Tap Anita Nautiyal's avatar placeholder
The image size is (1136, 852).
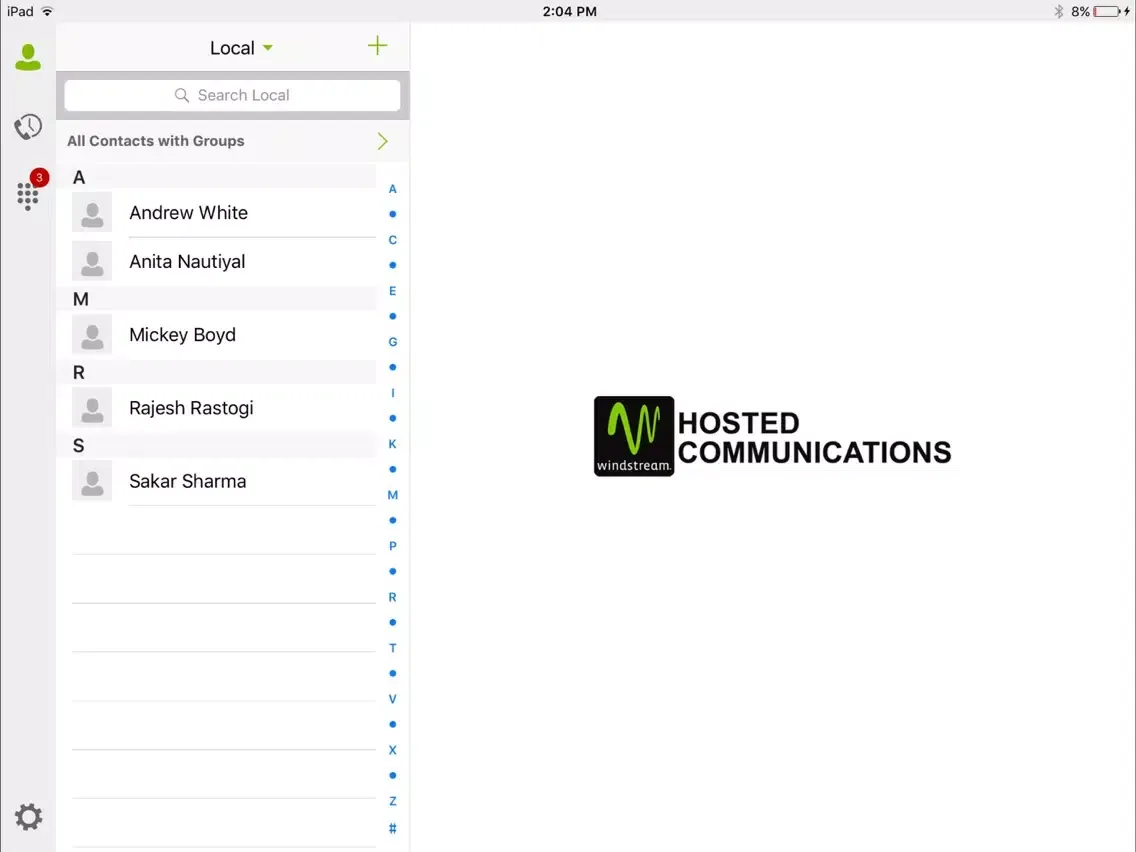coord(92,262)
